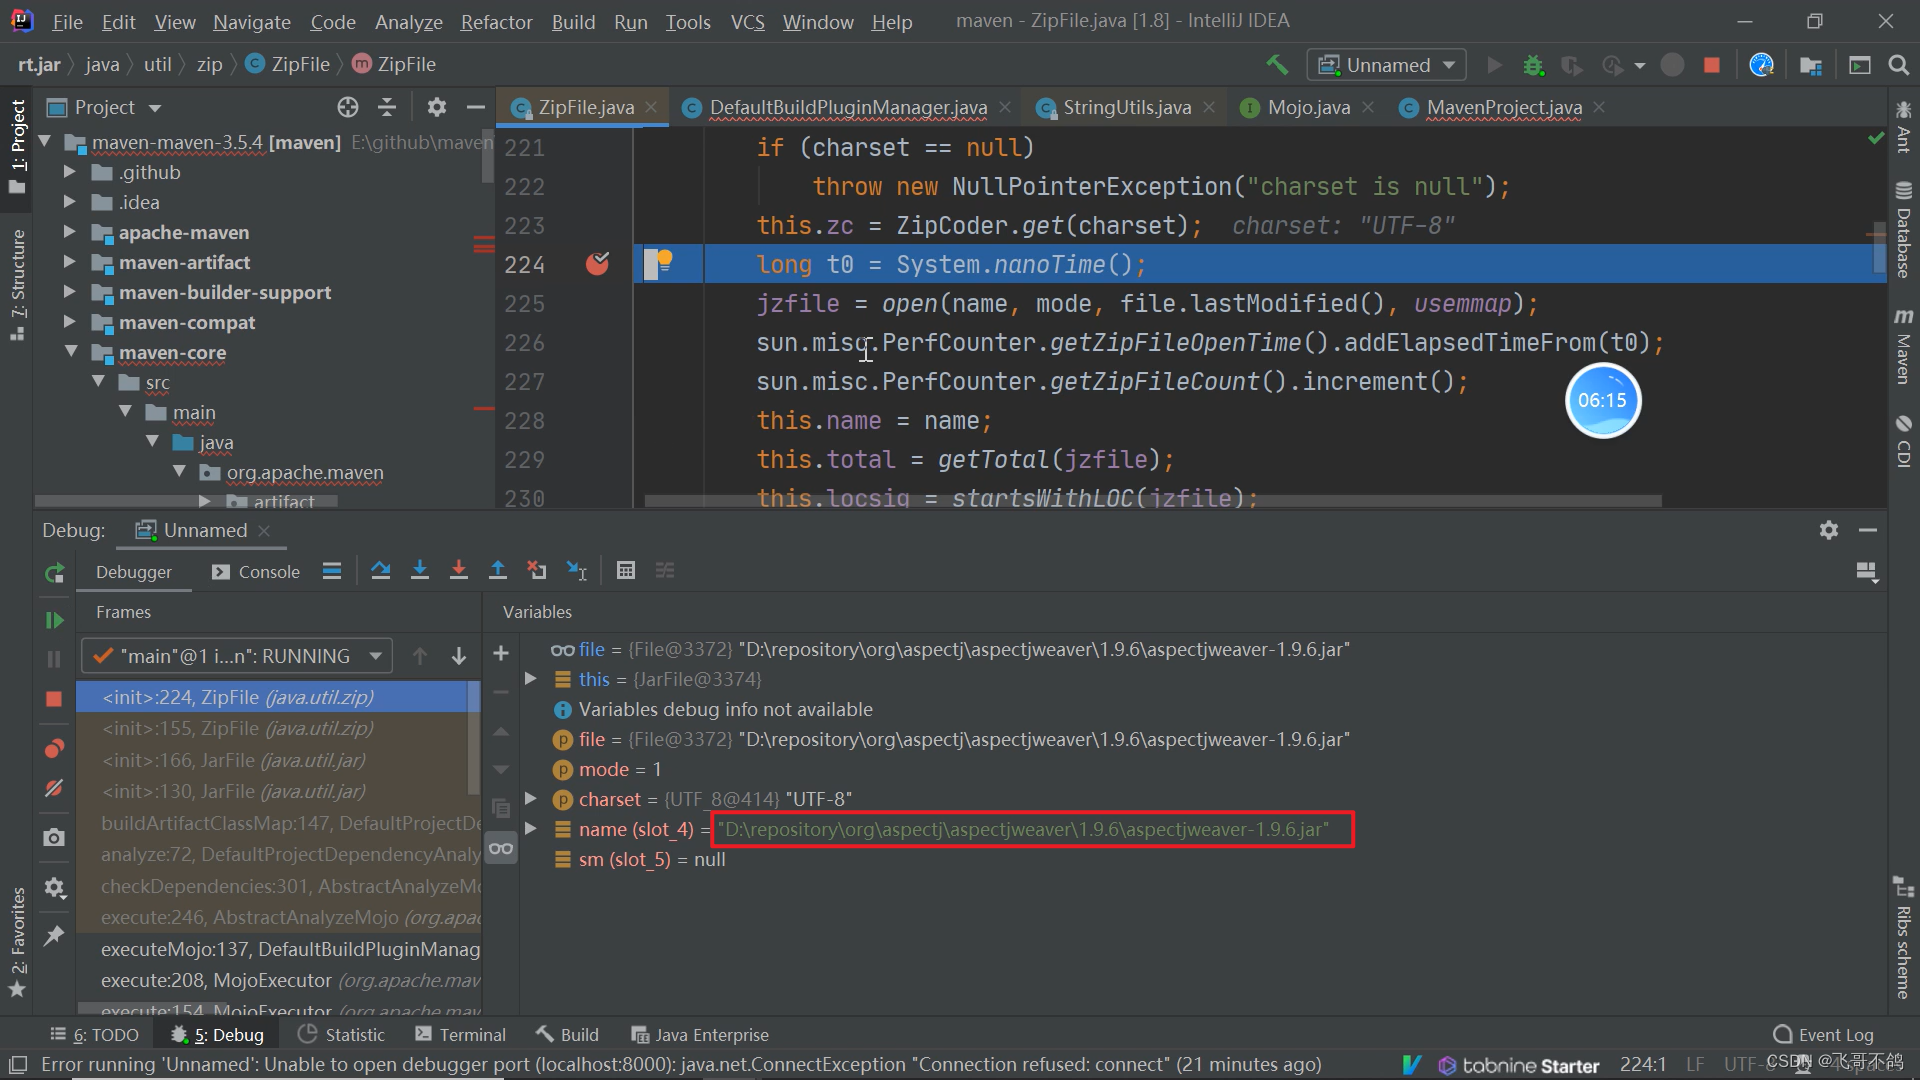Image resolution: width=1920 pixels, height=1080 pixels.
Task: Open the Unnamed run configuration dropdown
Action: (1386, 65)
